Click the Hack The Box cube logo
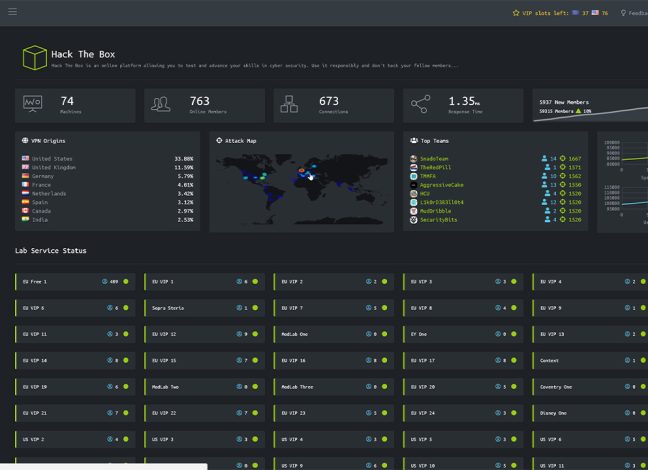This screenshot has width=648, height=470. tap(35, 57)
